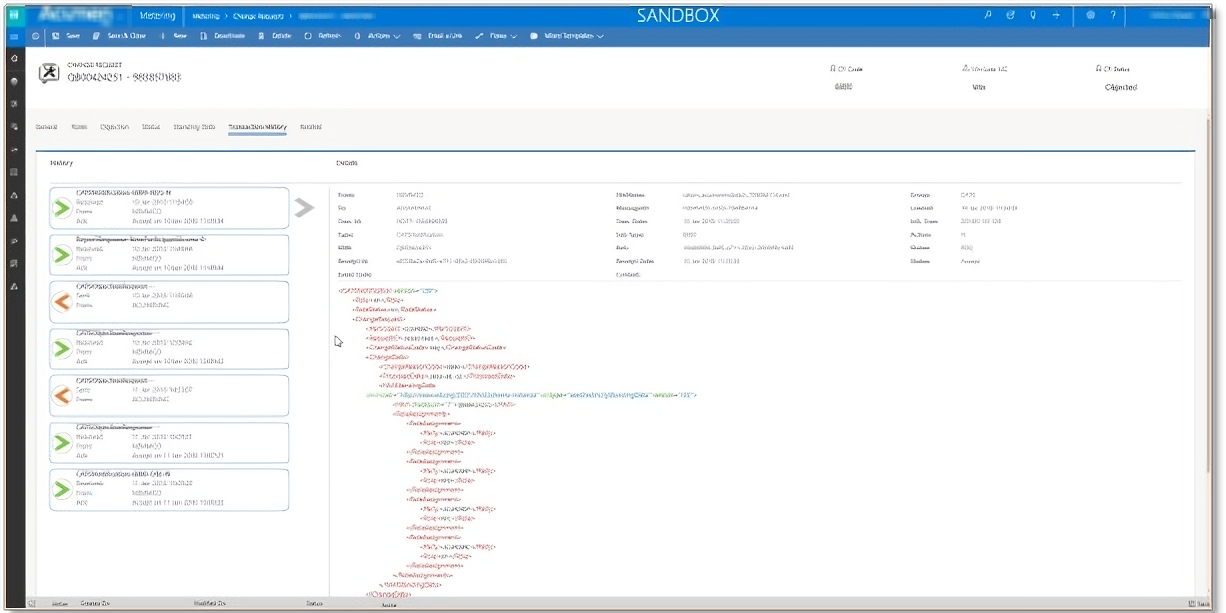
Task: Switch to the General tab
Action: point(46,127)
